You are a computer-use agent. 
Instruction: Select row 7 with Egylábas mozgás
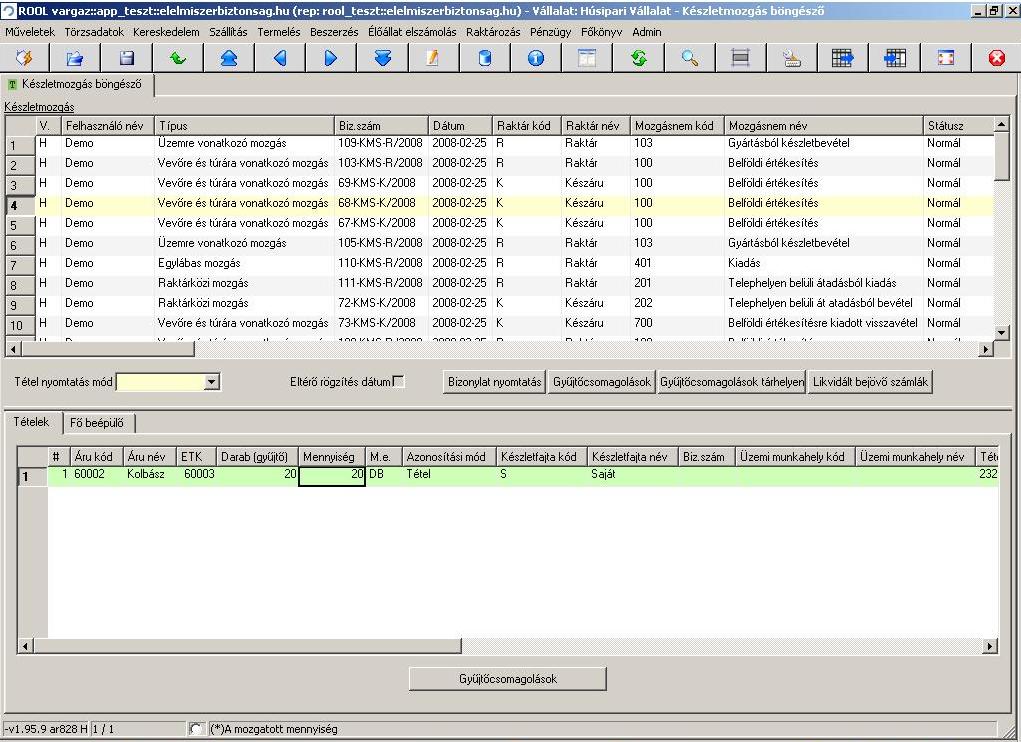point(499,263)
